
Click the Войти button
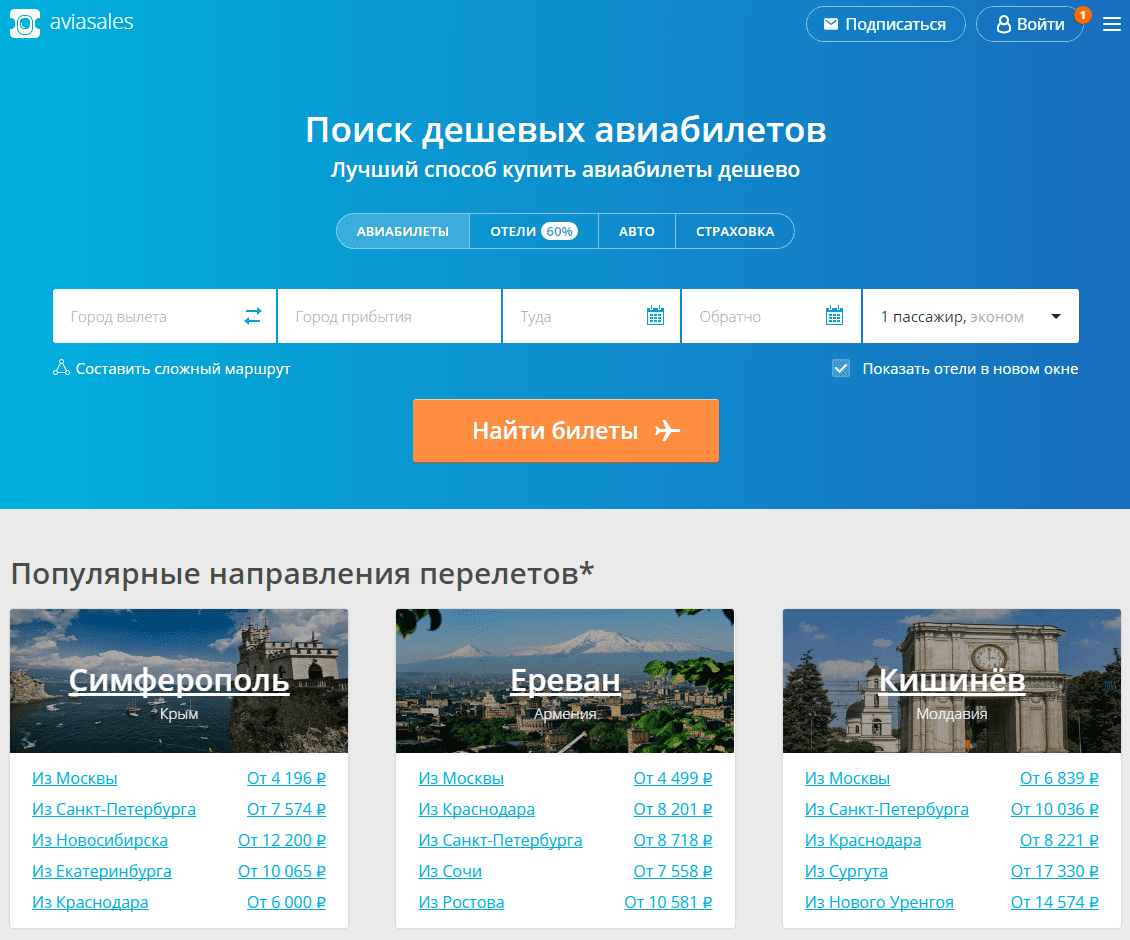pos(1030,25)
